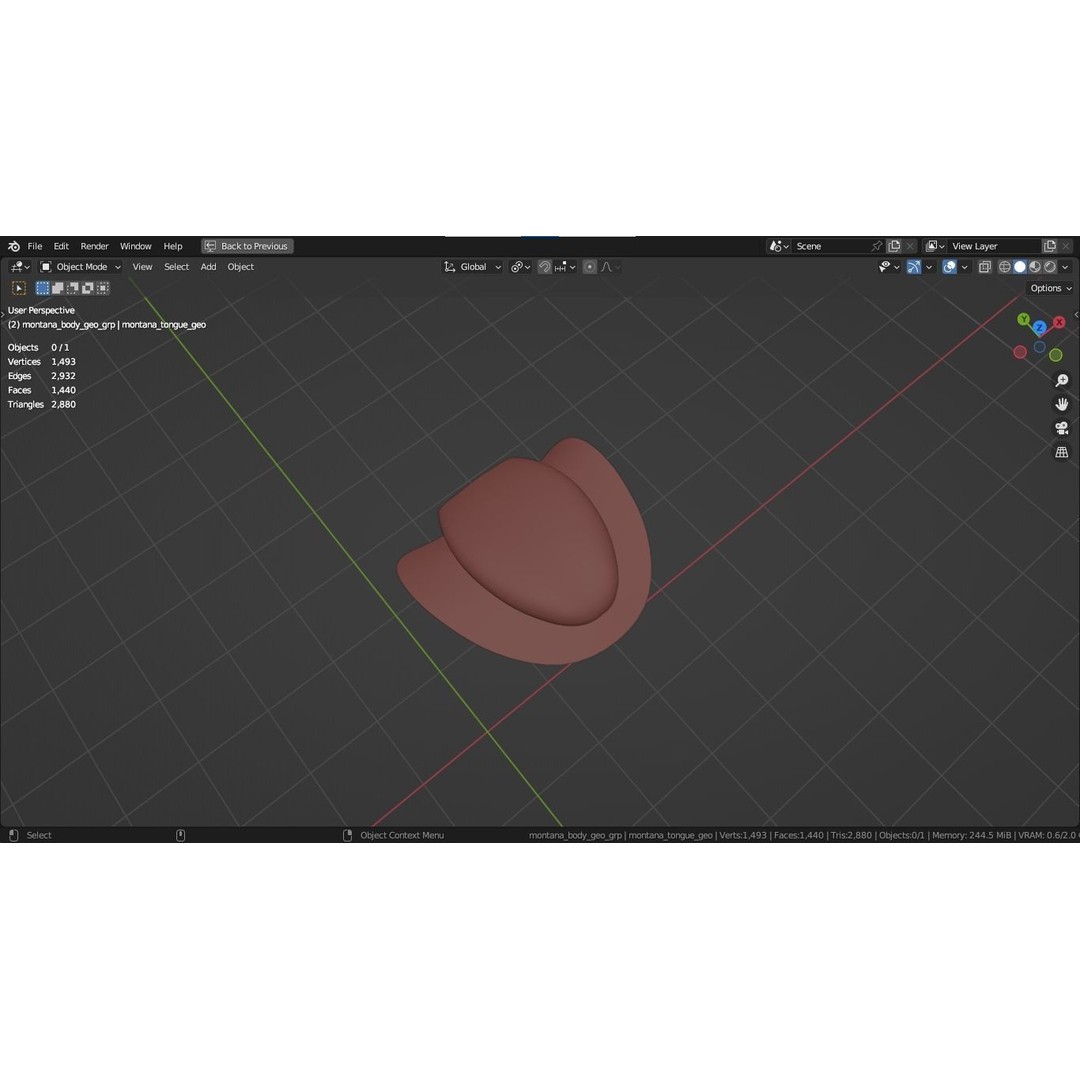
Task: Open the view layer browse dropdown
Action: [x=935, y=246]
